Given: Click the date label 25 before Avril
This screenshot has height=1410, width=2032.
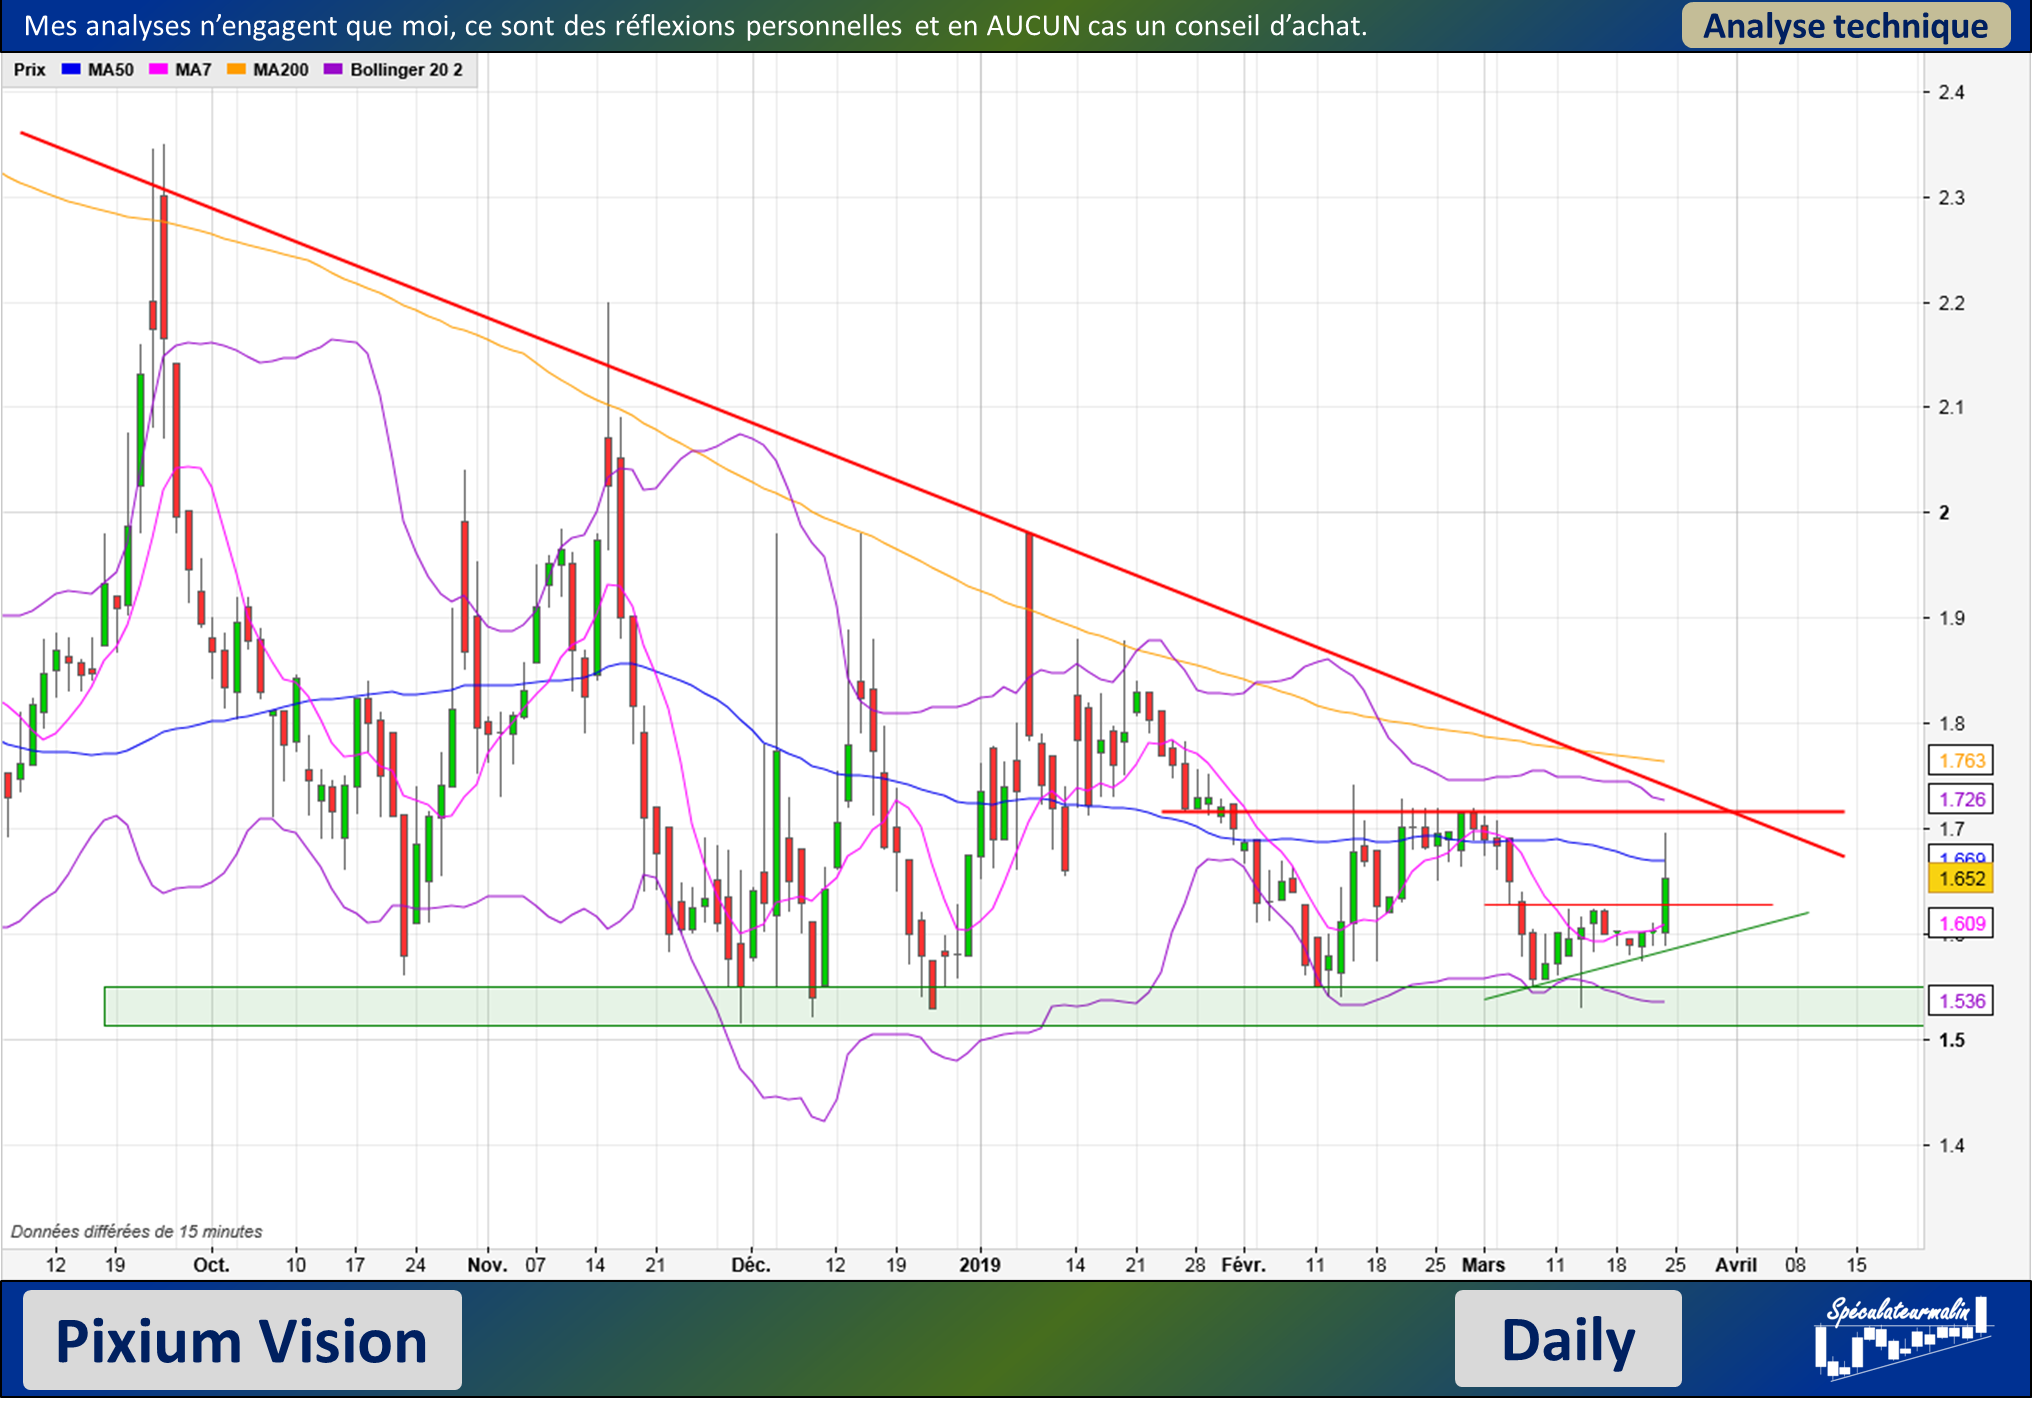Looking at the screenshot, I should point(1675,1265).
